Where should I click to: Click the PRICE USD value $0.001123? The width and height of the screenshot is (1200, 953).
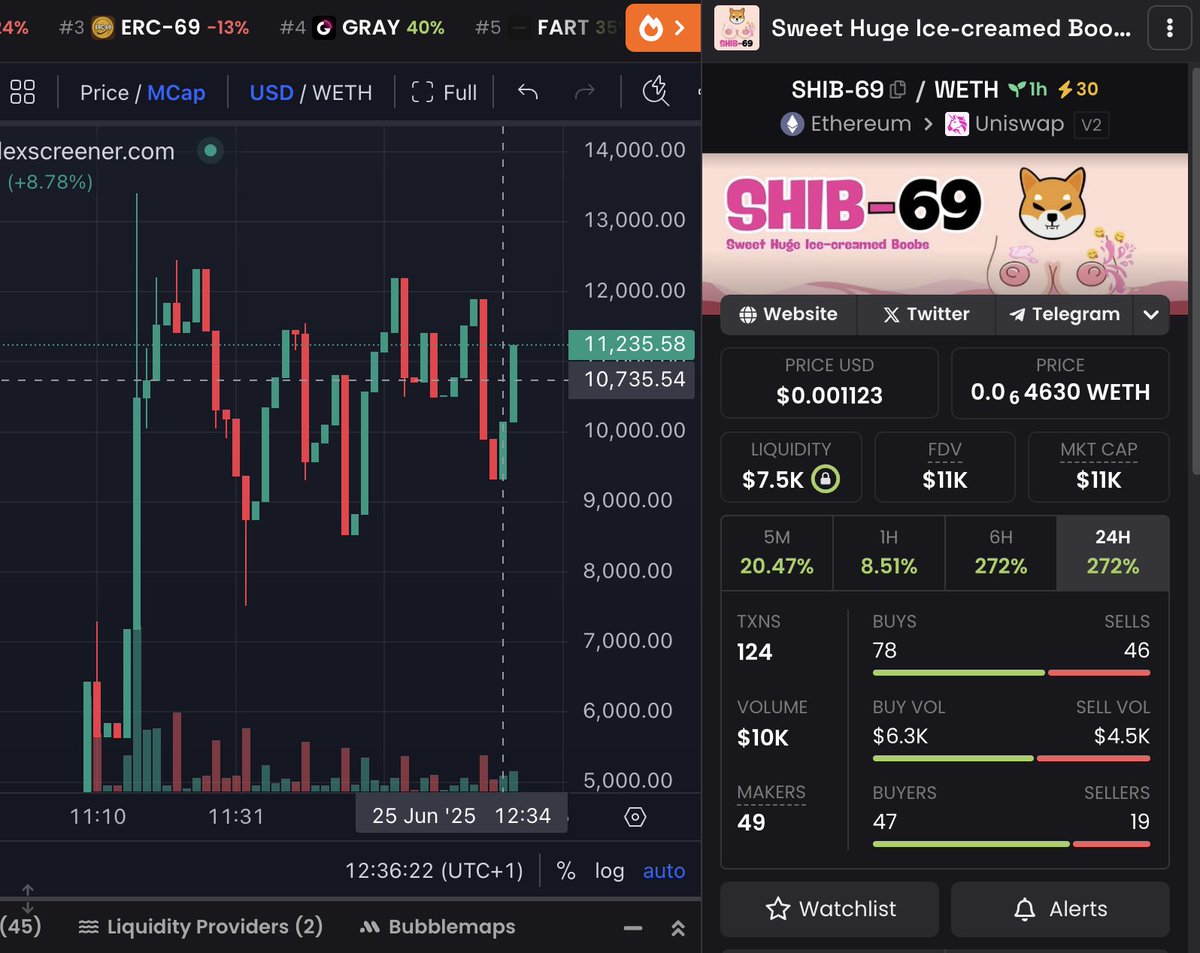(x=830, y=395)
